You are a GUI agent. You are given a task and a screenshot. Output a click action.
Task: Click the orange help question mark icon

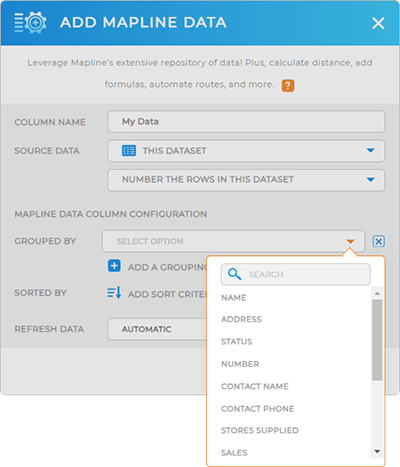[288, 85]
